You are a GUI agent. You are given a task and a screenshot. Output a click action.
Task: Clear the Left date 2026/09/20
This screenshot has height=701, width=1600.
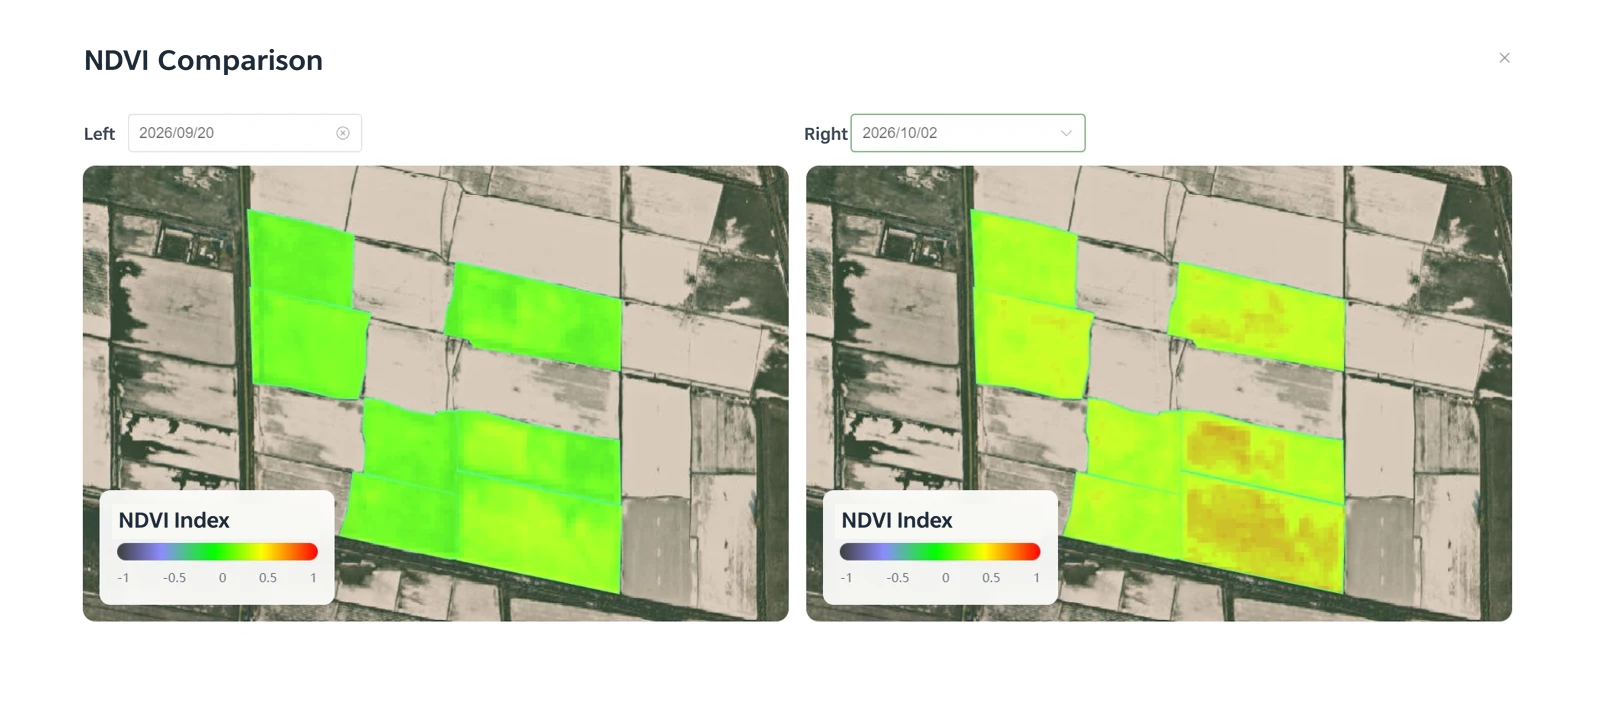(343, 133)
